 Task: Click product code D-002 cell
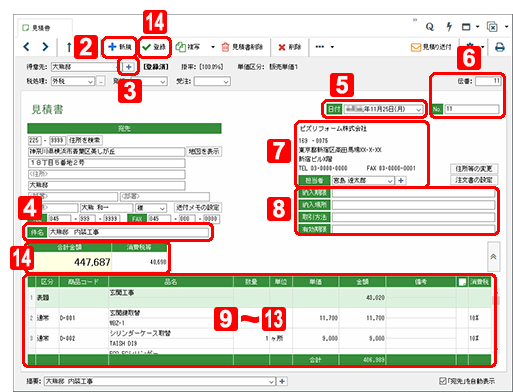point(83,338)
